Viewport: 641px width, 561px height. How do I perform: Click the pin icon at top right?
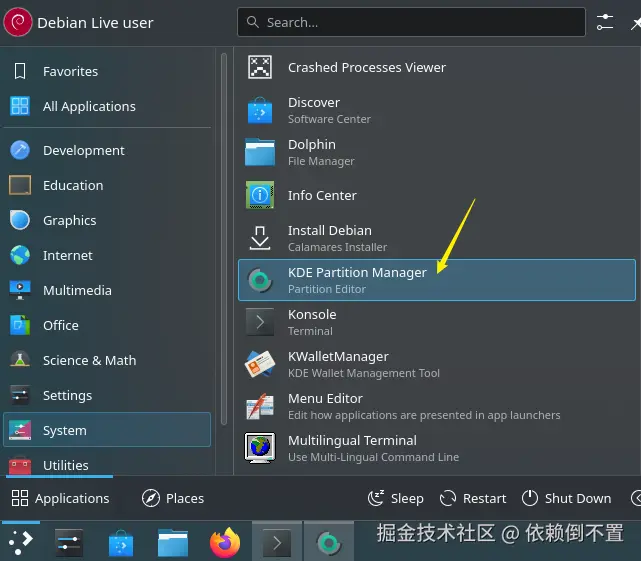point(636,23)
